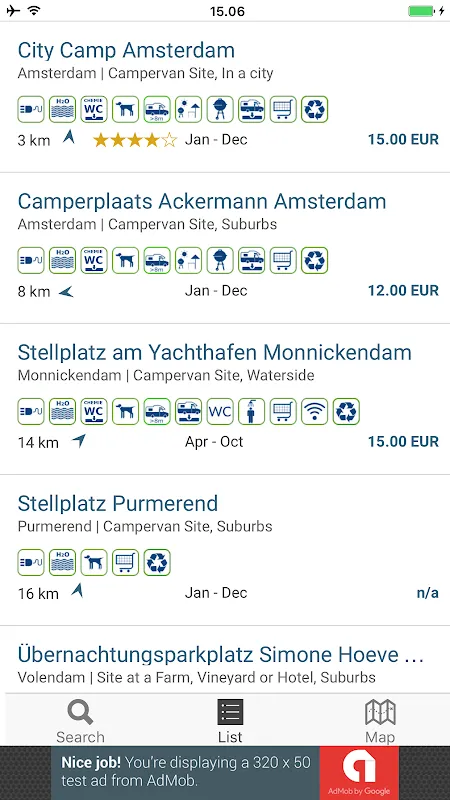The image size is (450, 800).
Task: Tap the dog-allowed icon for Stellplatz Purmerend
Action: (94, 562)
